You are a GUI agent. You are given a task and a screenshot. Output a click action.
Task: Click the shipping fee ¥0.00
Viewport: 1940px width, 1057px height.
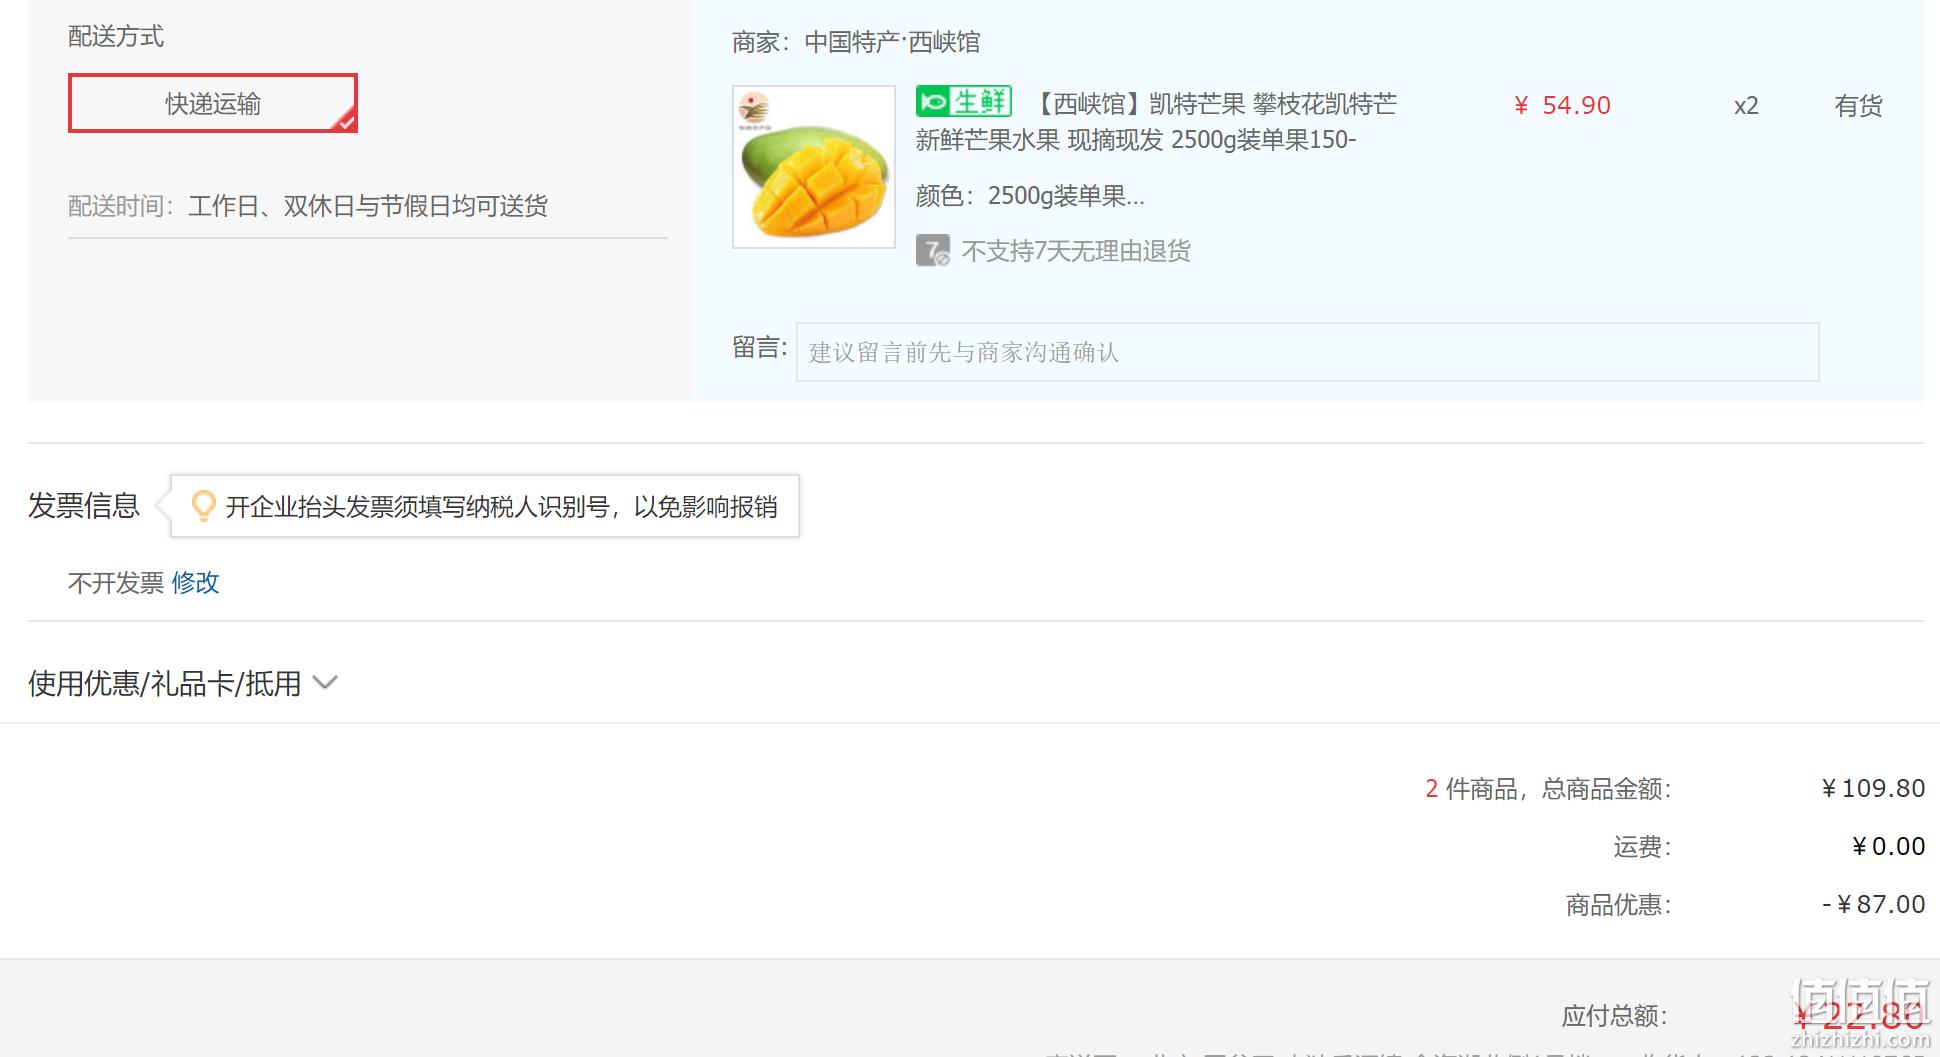tap(1888, 847)
